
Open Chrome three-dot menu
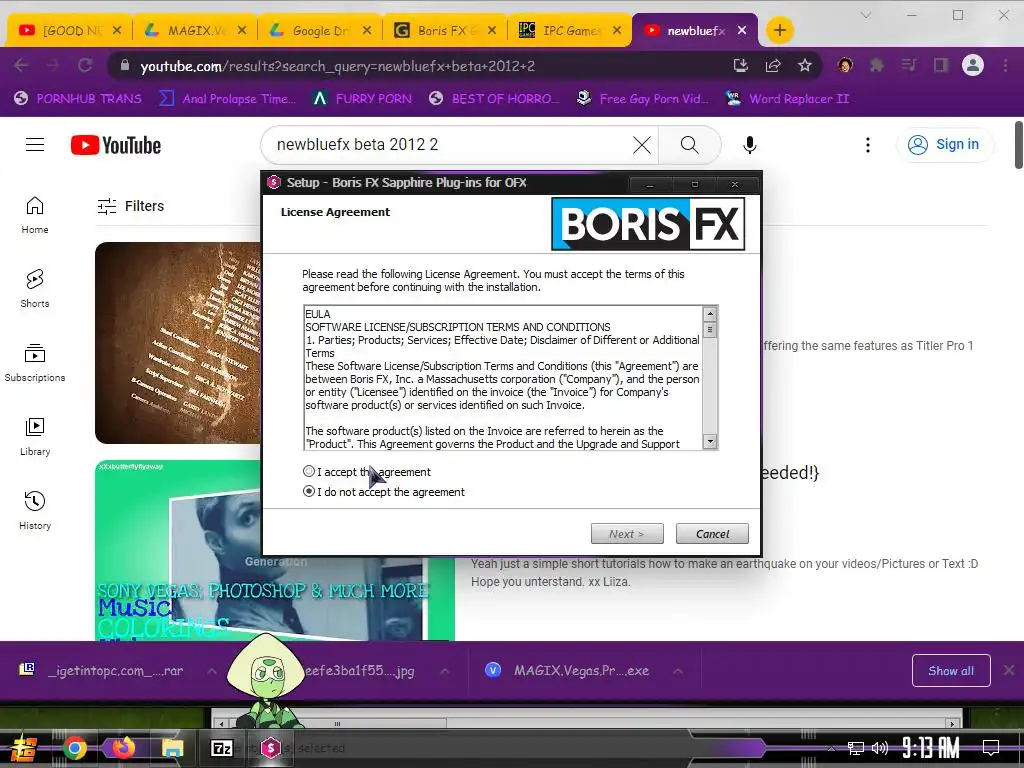[1005, 65]
